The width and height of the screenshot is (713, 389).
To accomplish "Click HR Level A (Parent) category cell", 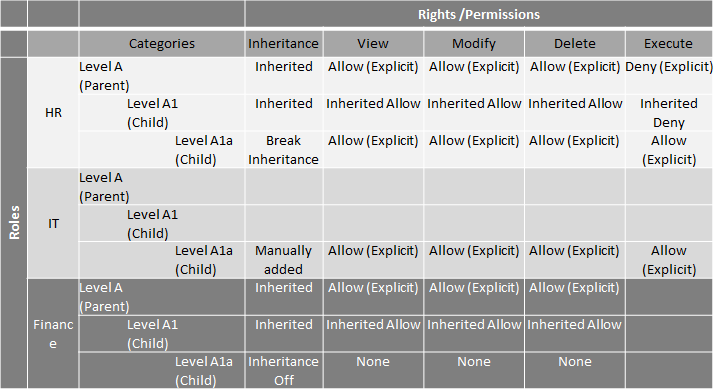I will point(162,76).
